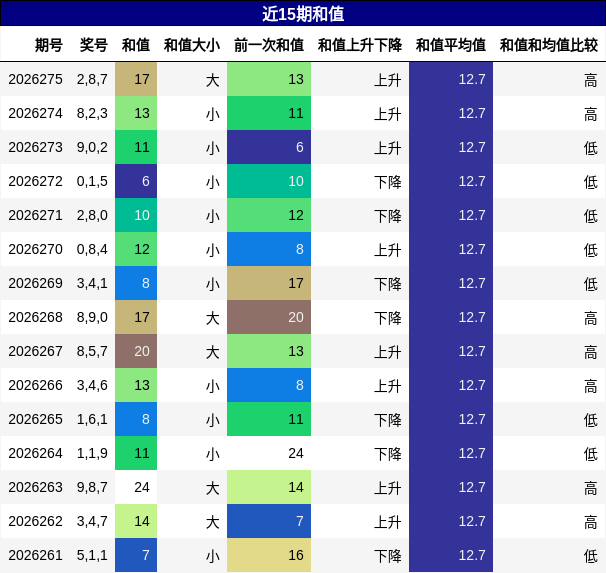This screenshot has width=606, height=573.
Task: Click the 和值 cell 20 in row 2026267
Action: pyautogui.click(x=136, y=351)
